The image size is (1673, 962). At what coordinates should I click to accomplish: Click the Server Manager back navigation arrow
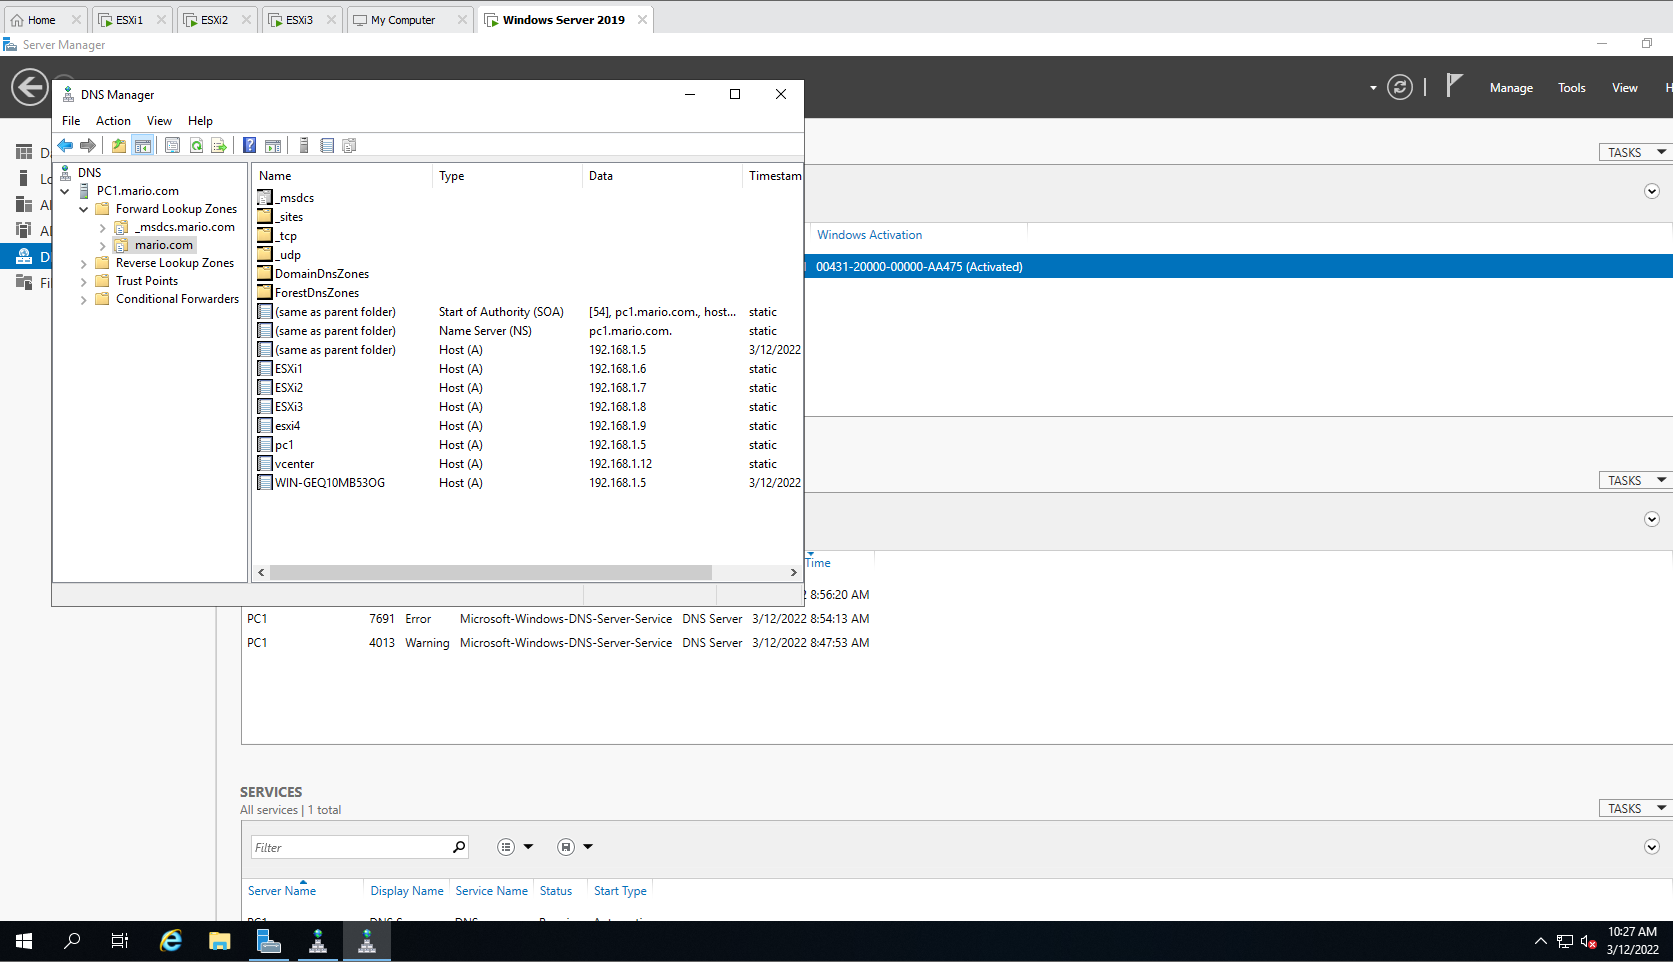pyautogui.click(x=30, y=88)
